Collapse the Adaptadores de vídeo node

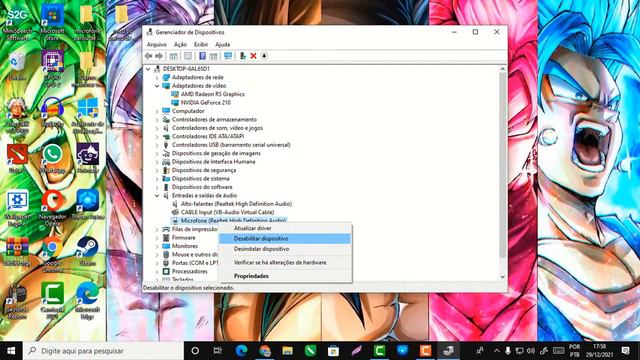(157, 86)
